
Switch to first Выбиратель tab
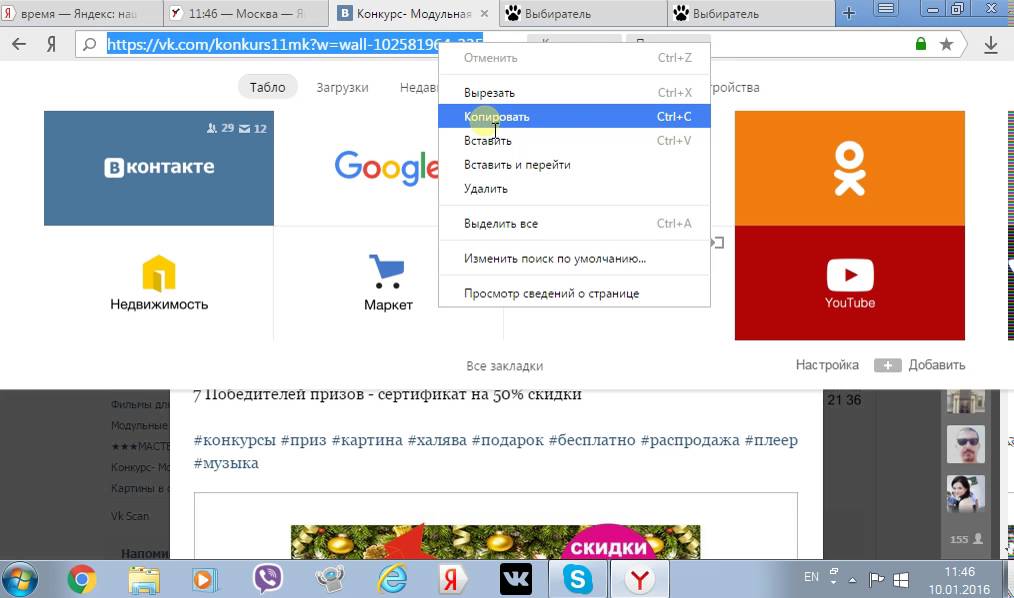click(582, 14)
